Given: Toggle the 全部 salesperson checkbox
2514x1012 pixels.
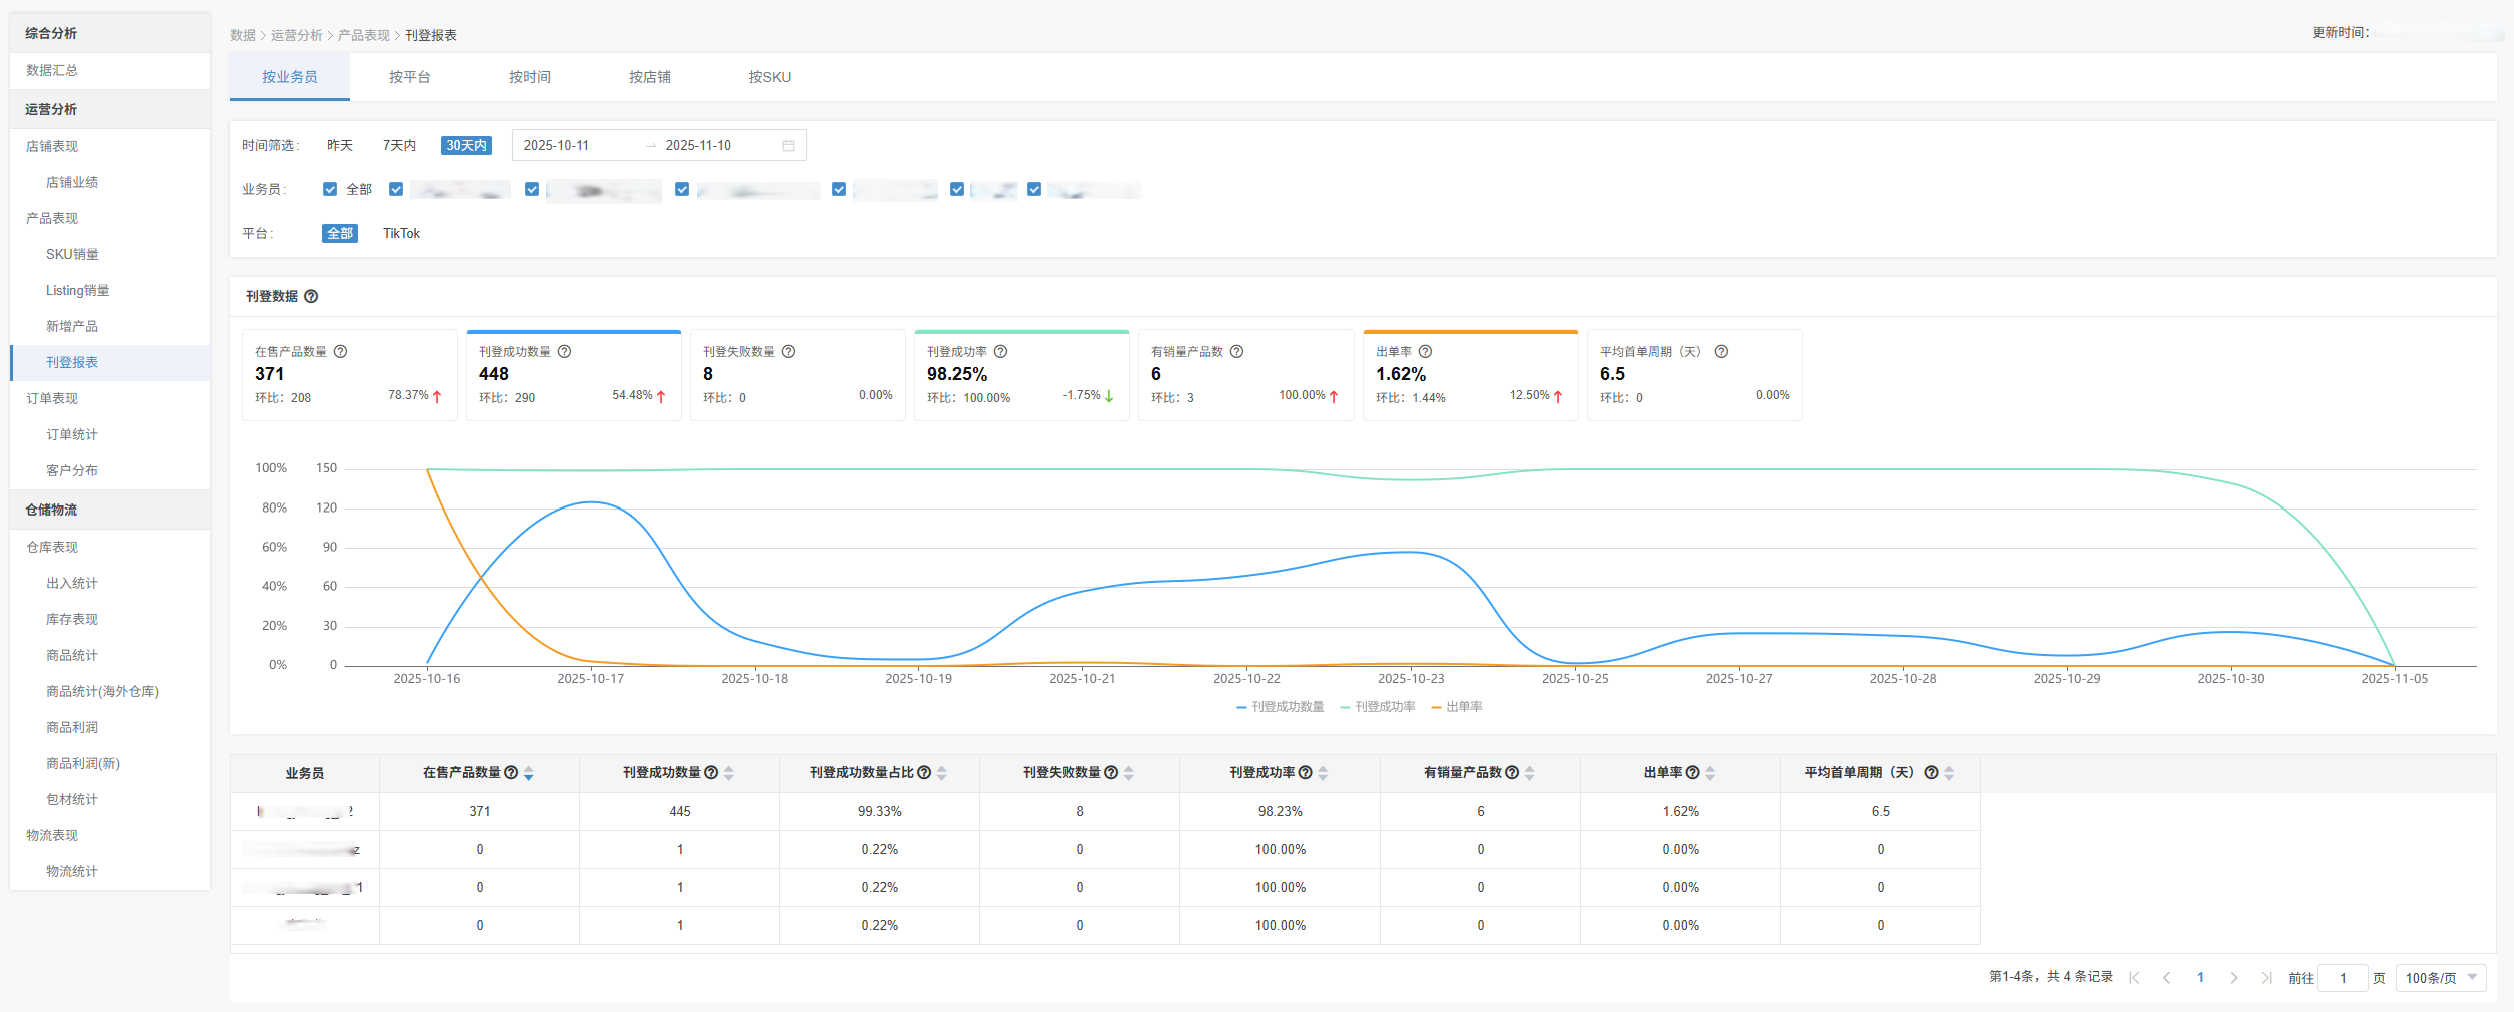Looking at the screenshot, I should 330,190.
